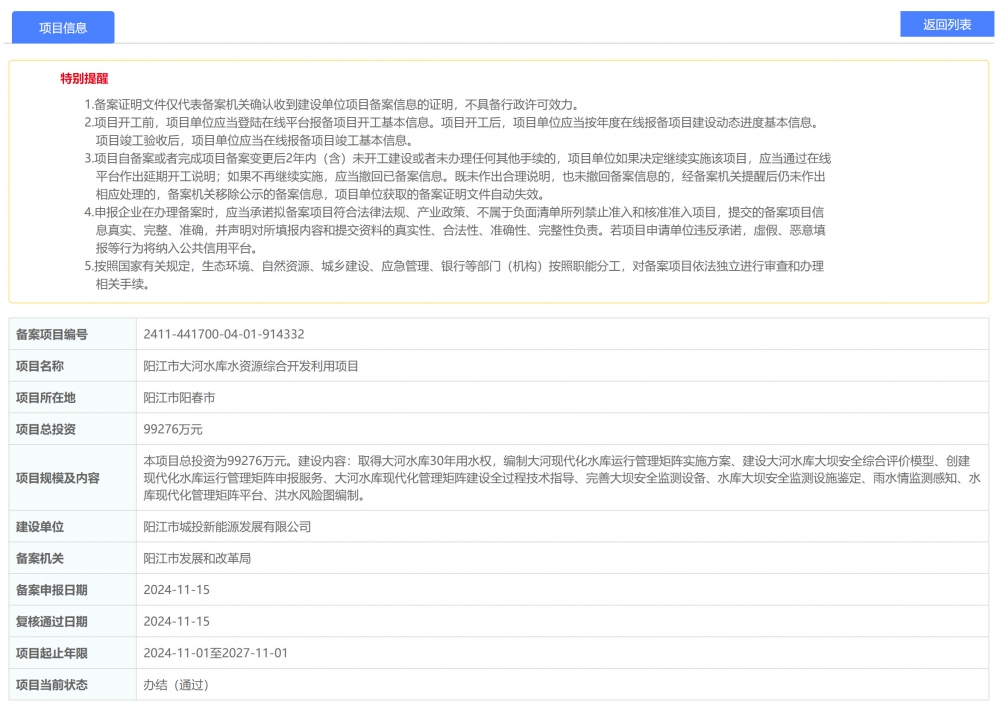Select the 项目当前状态 label cell
The image size is (1000, 709).
(73, 685)
